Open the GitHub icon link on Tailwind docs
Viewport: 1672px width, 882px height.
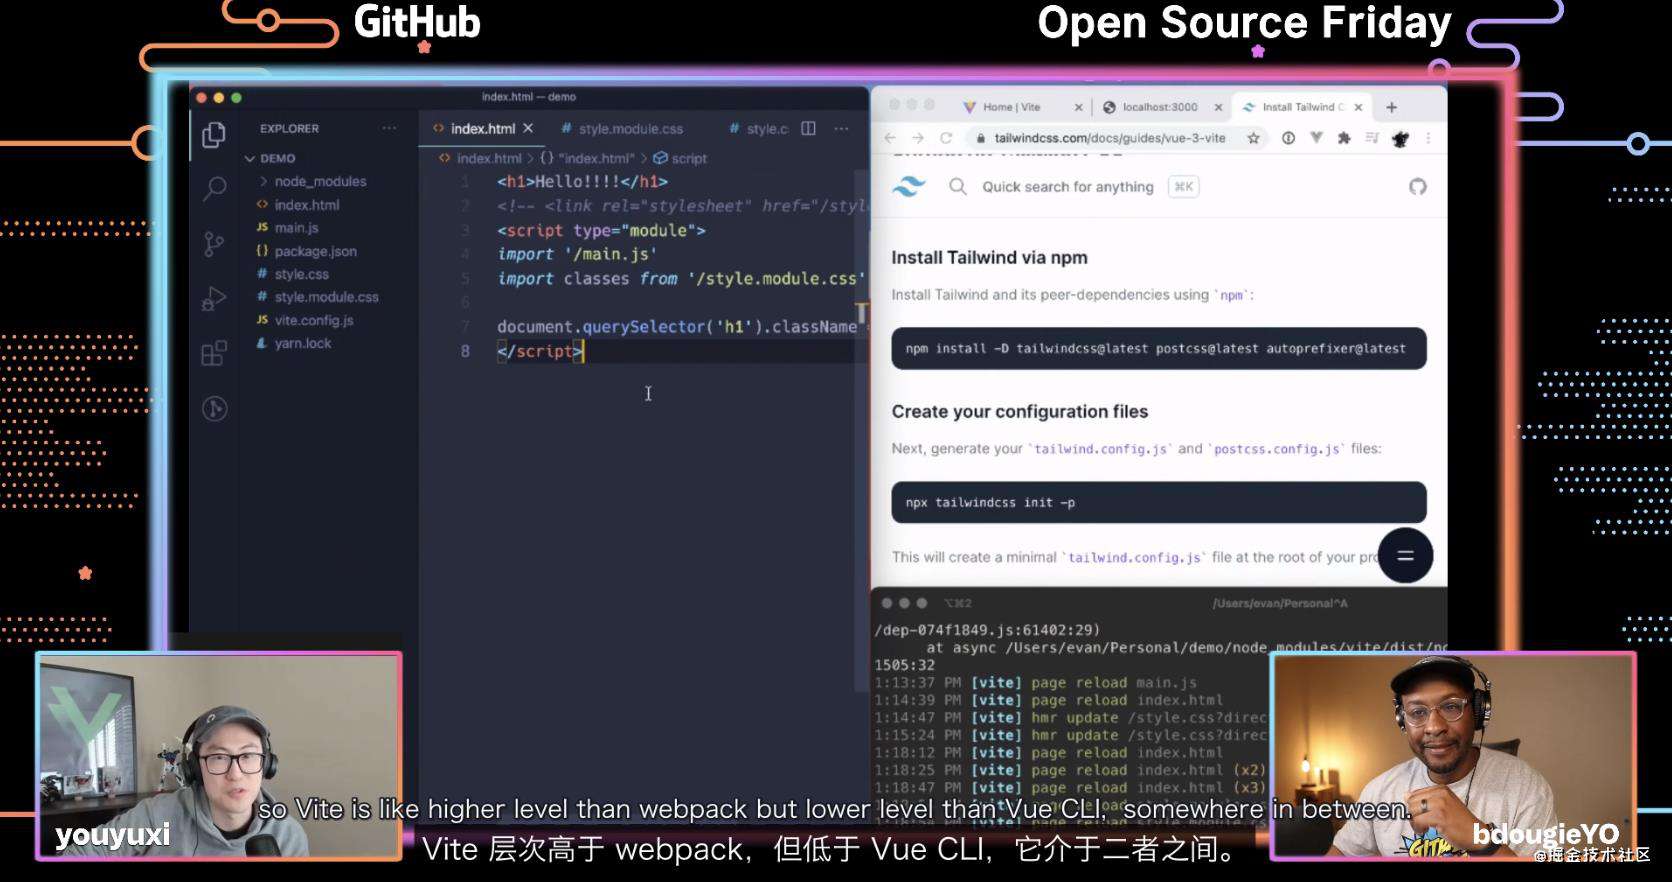click(1418, 187)
